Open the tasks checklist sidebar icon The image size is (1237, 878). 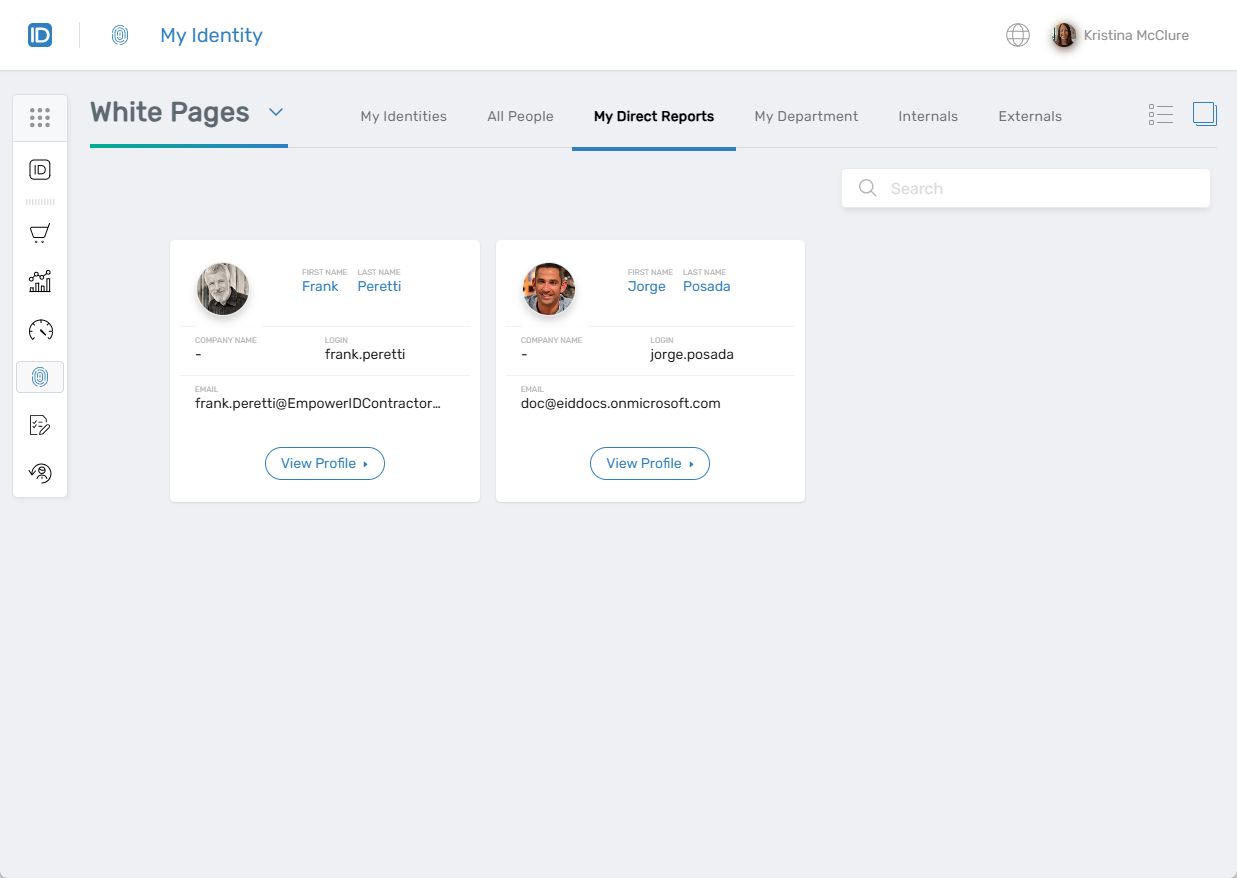(x=40, y=425)
